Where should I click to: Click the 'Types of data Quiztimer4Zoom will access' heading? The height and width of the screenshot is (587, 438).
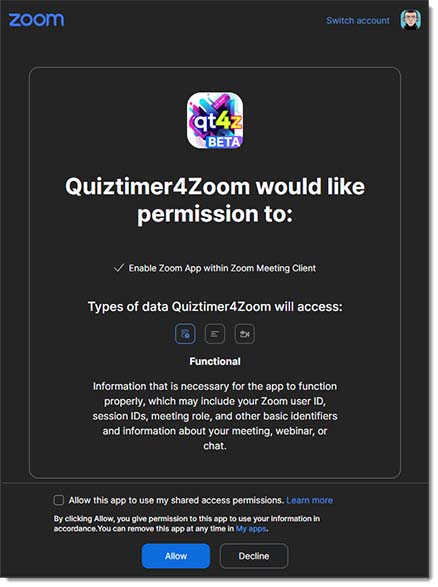pos(215,307)
